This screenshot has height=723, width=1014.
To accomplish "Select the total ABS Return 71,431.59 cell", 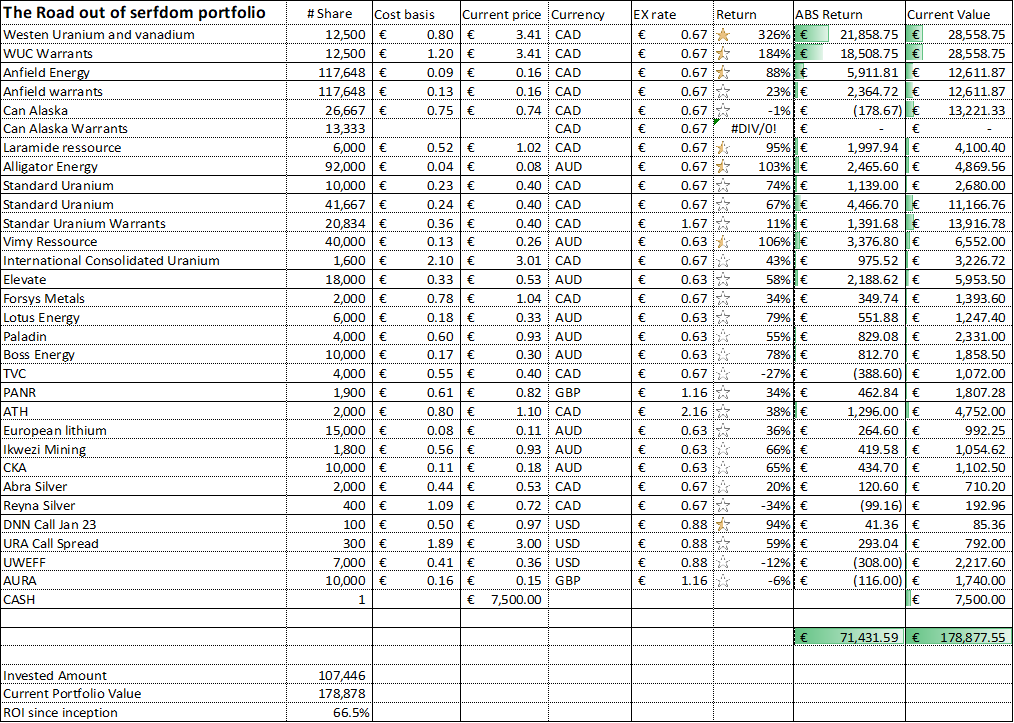I will pyautogui.click(x=849, y=637).
